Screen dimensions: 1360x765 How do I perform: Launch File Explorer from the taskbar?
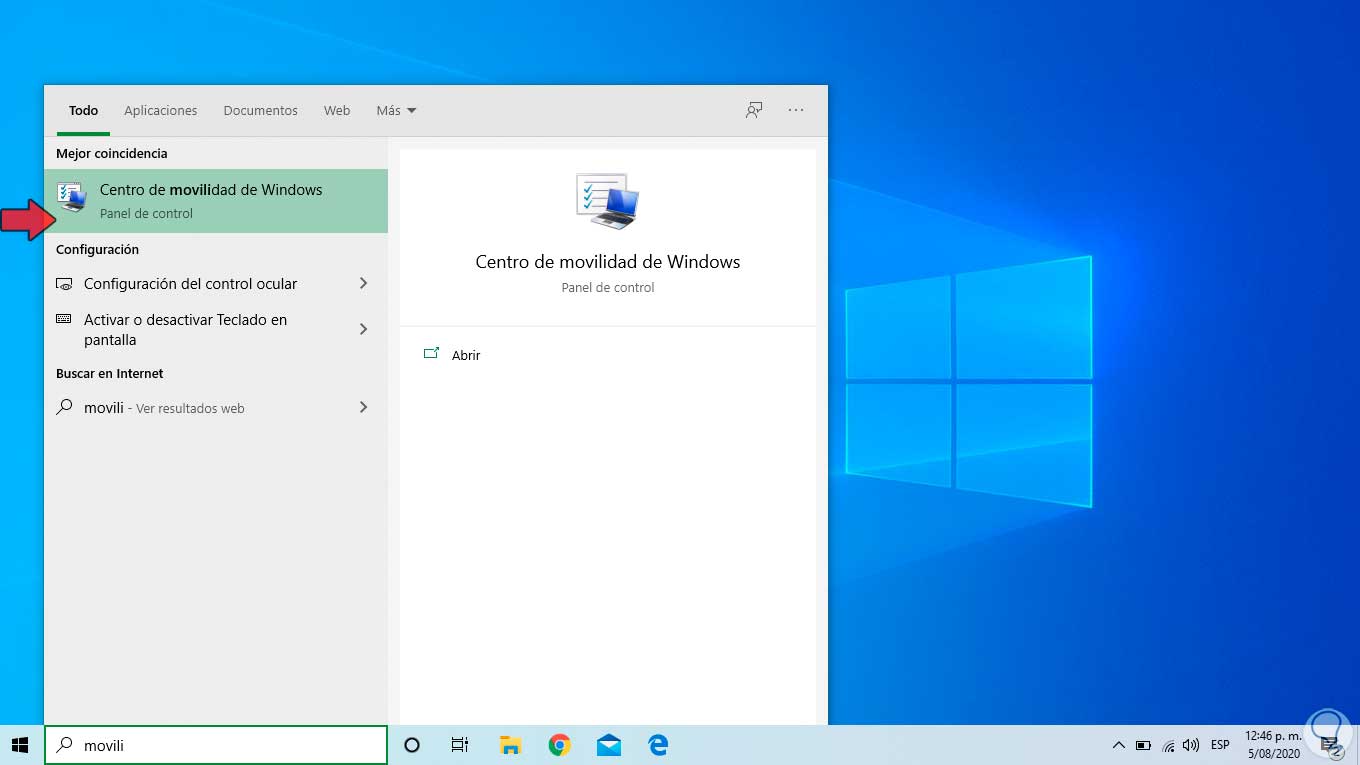(x=510, y=745)
